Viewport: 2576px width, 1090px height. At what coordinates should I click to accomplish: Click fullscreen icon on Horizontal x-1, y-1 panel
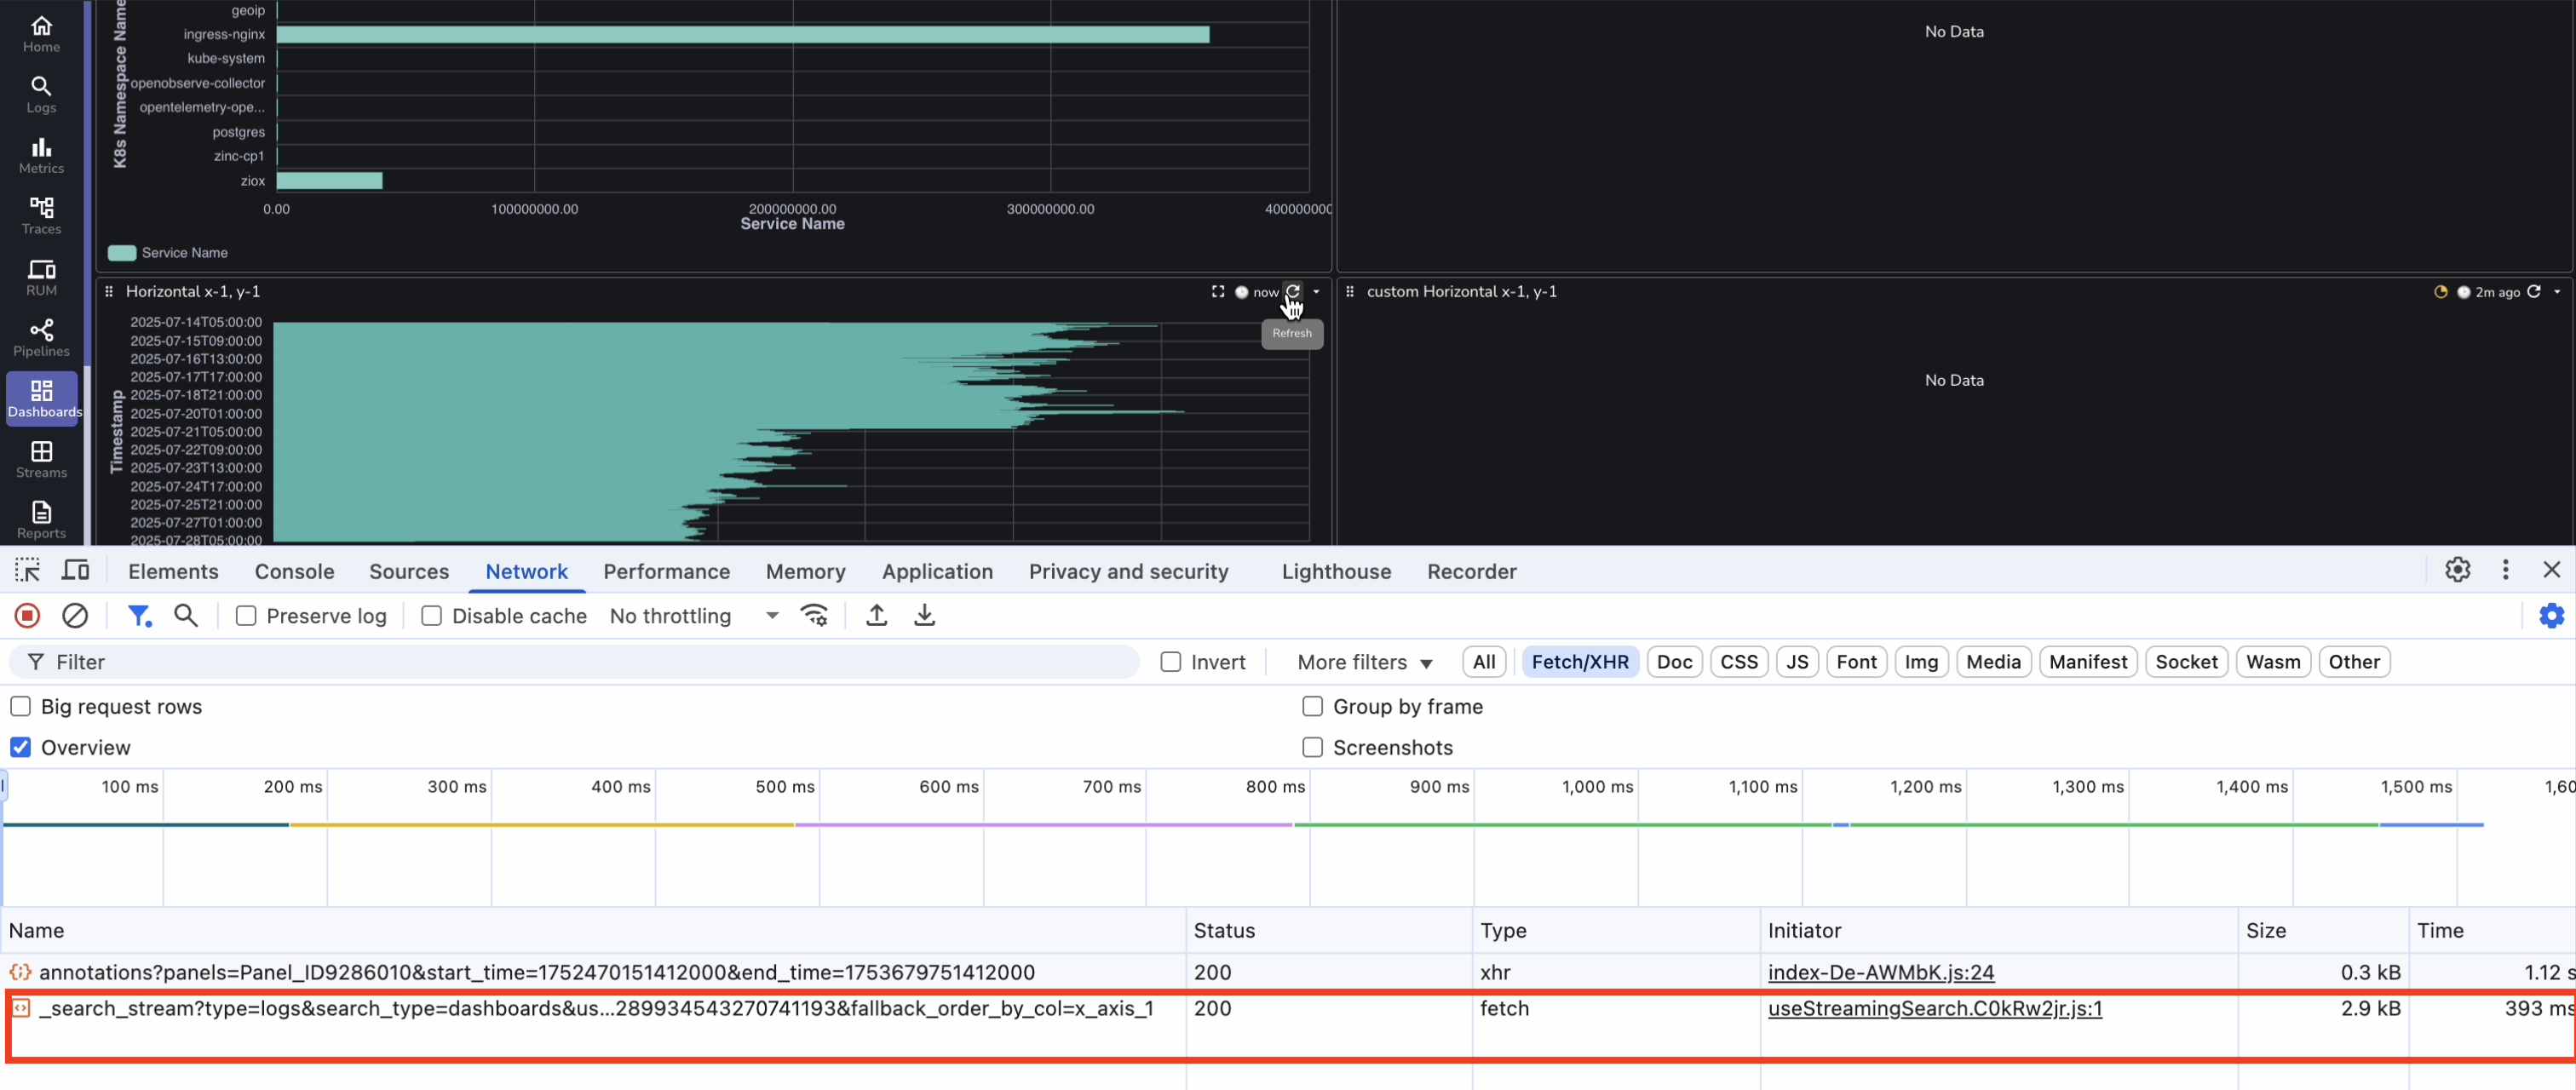[1217, 292]
